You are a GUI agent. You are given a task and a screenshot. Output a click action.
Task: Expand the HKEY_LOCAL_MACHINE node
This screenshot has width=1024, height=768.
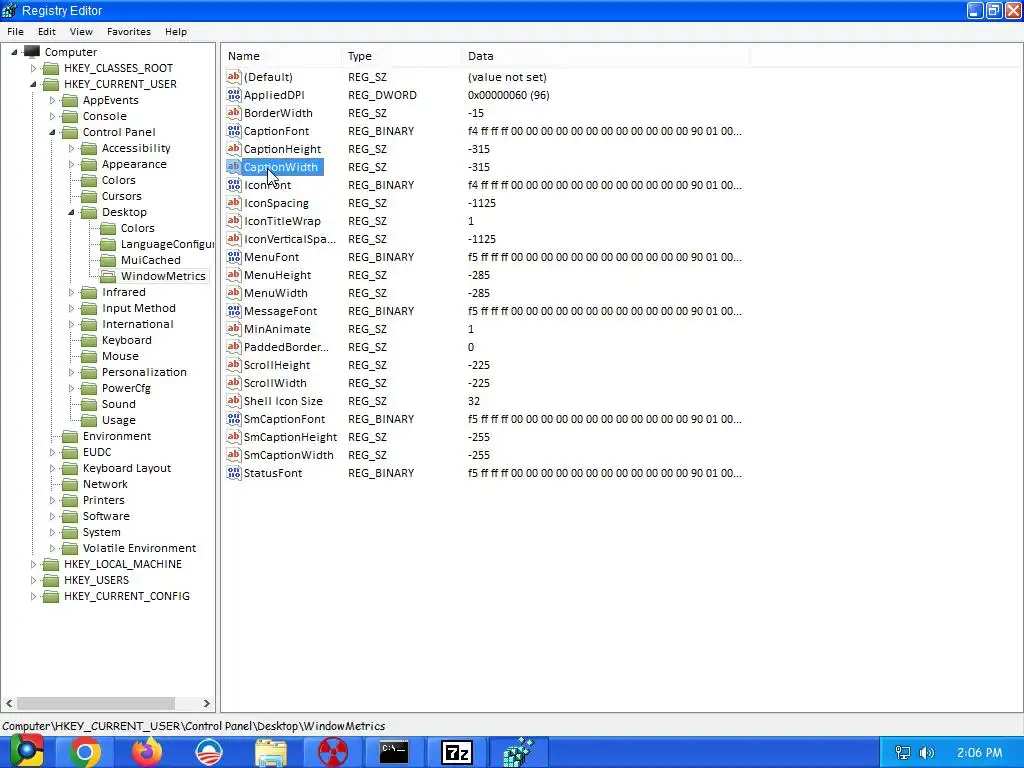coord(33,564)
